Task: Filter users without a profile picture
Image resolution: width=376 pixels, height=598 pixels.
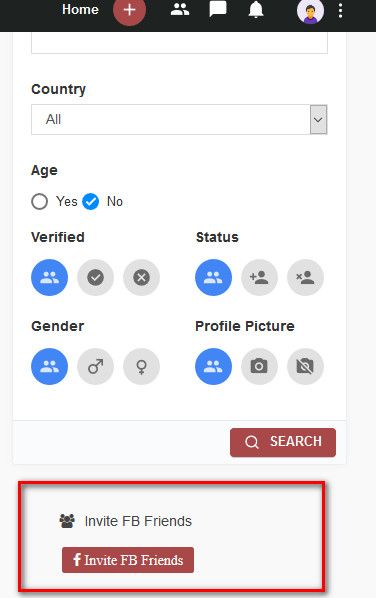Action: tap(305, 367)
